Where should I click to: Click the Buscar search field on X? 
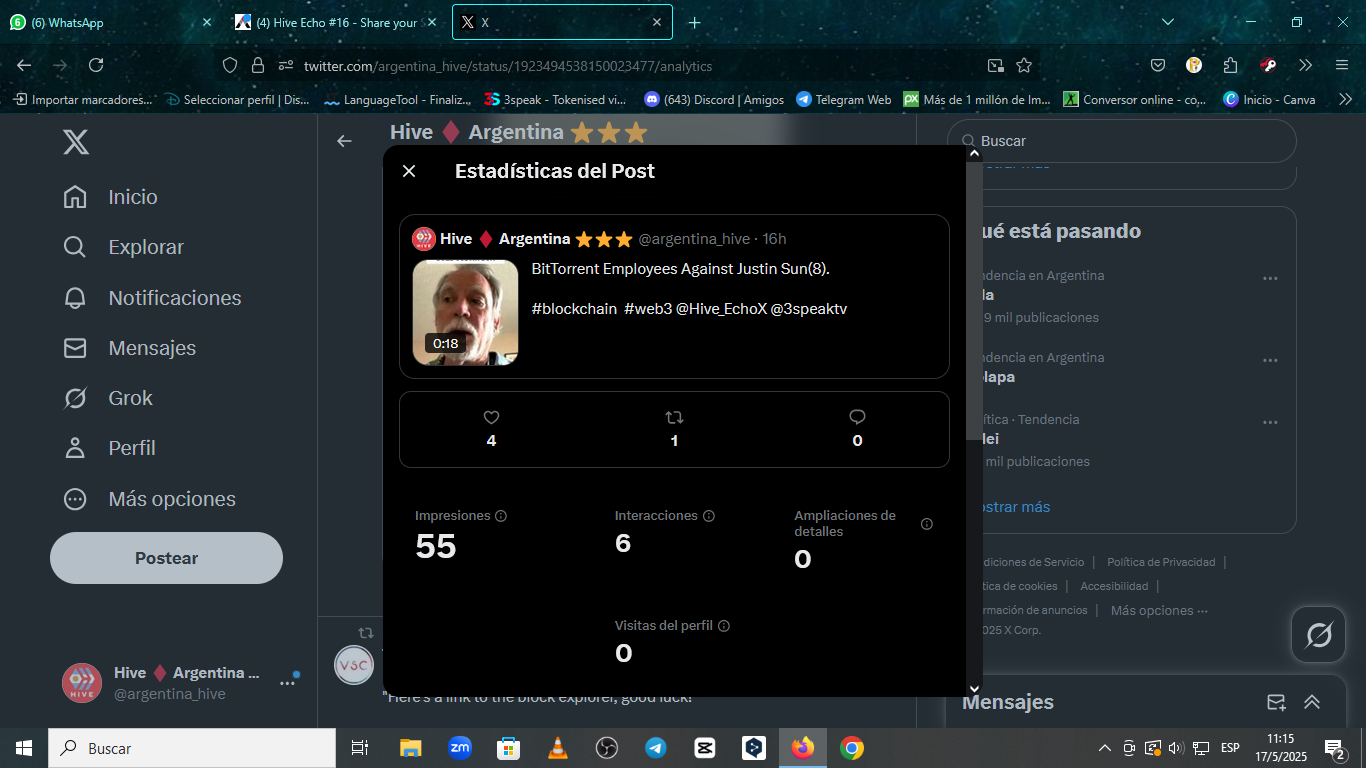pyautogui.click(x=1122, y=141)
